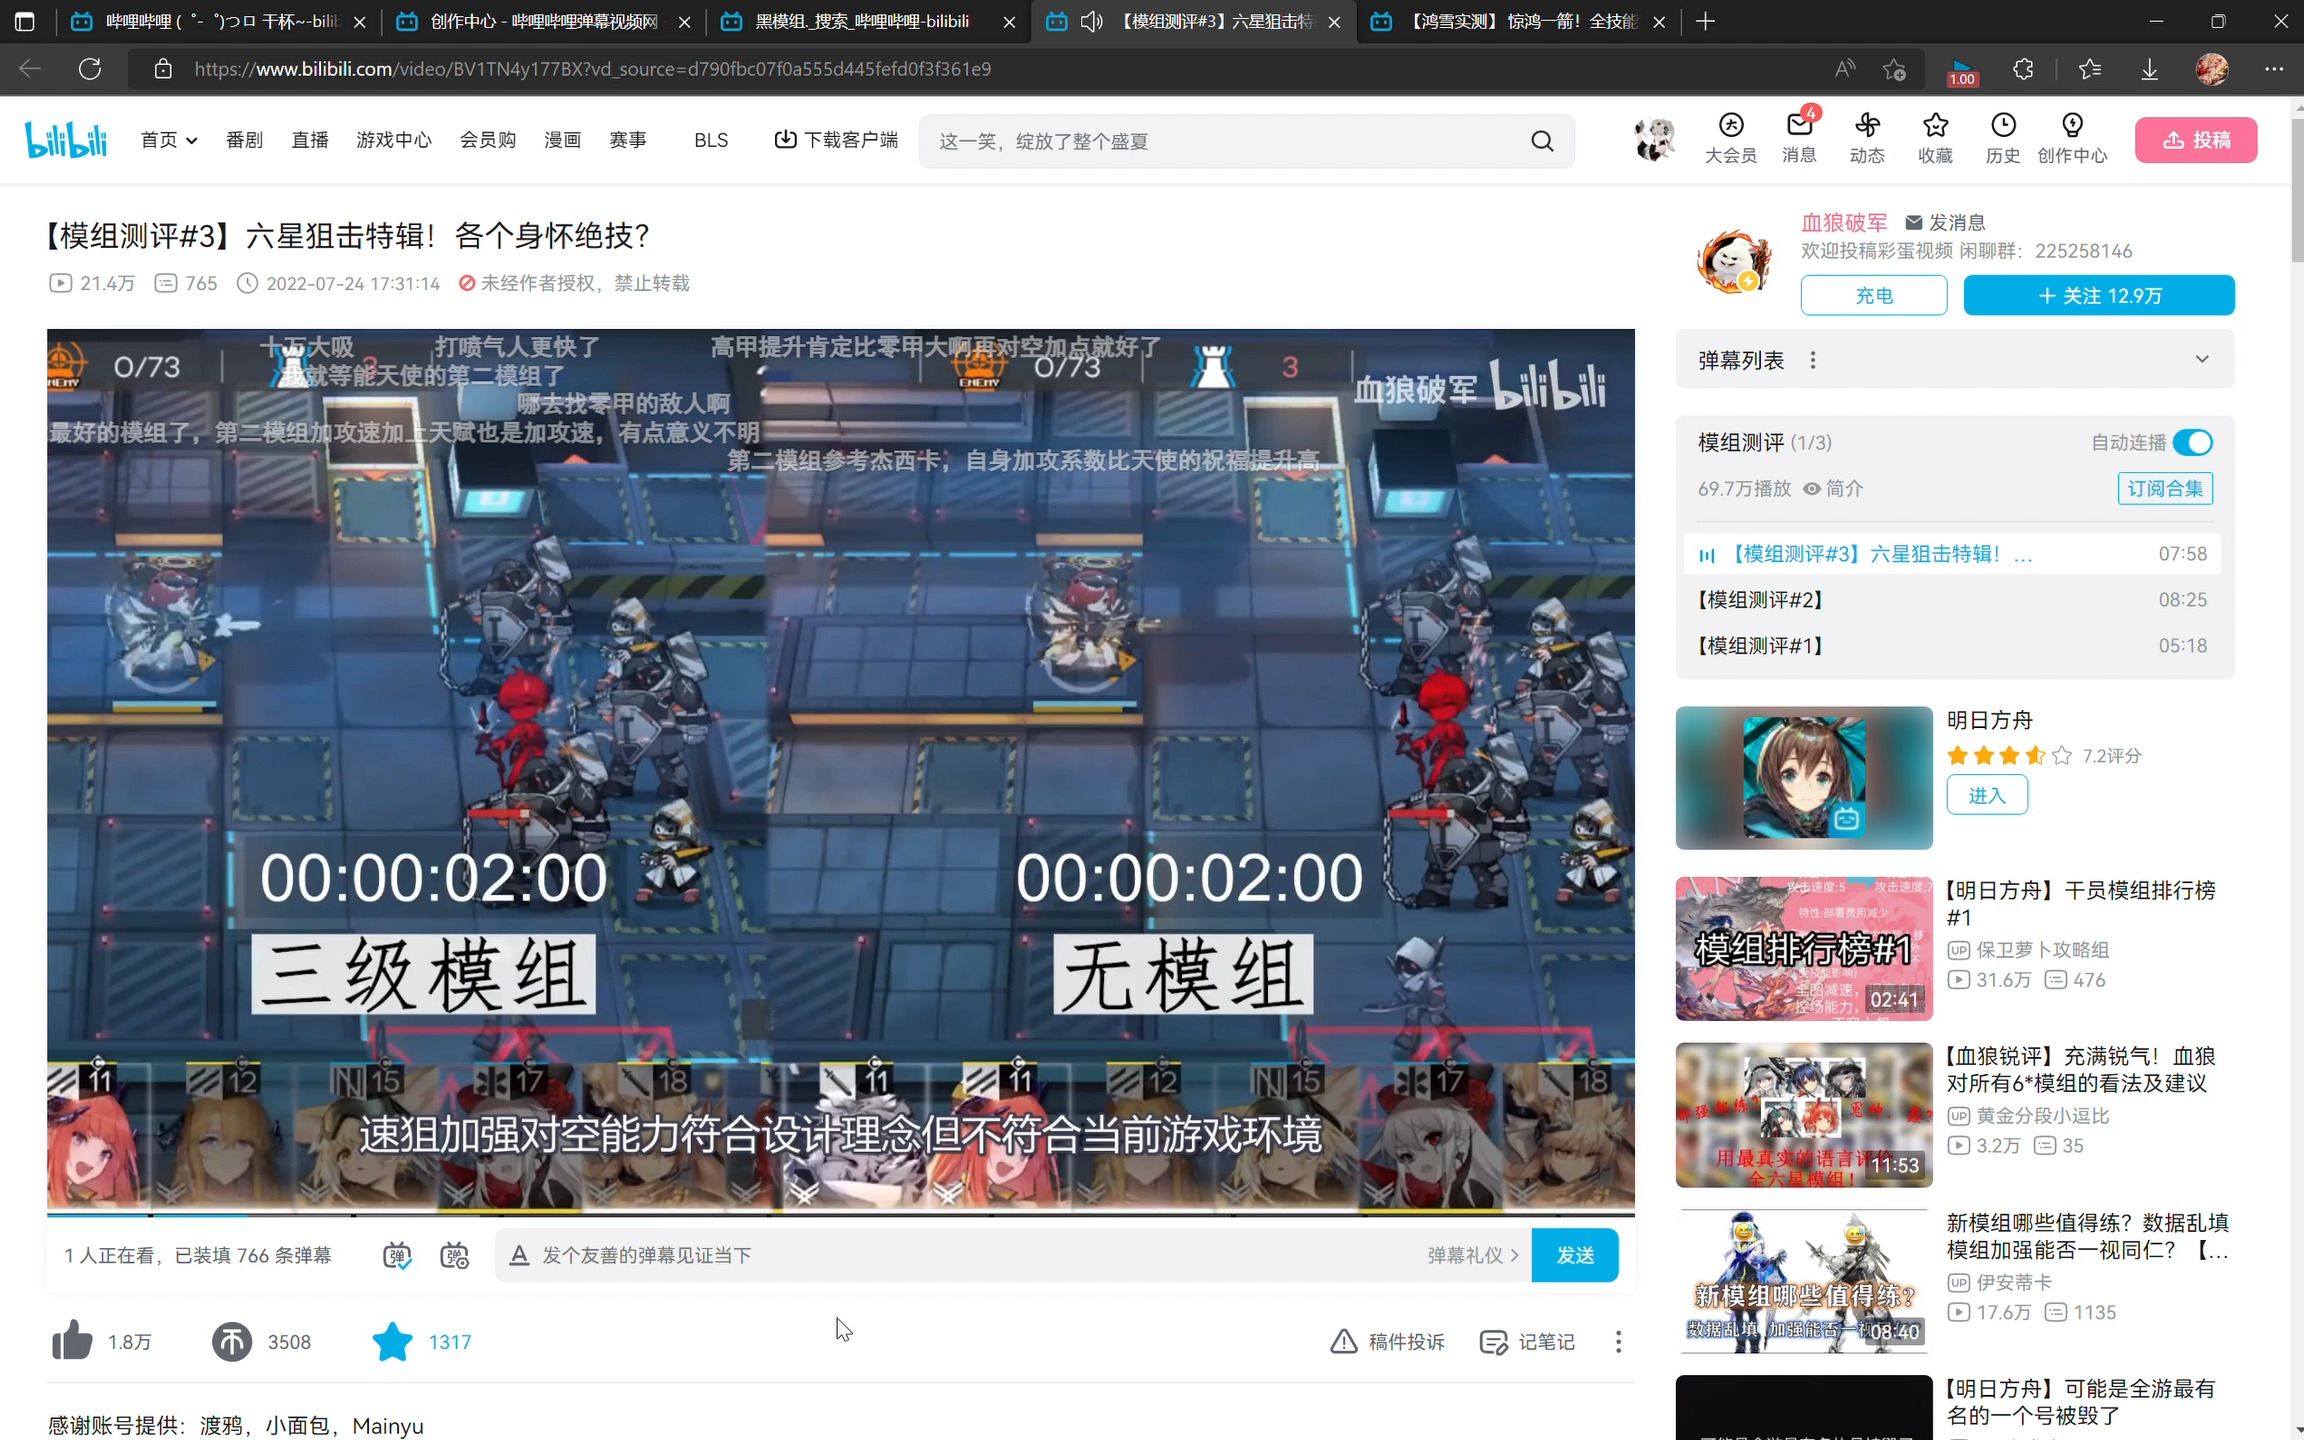Collapse the 弹幕列表 panel chevron
This screenshot has width=2304, height=1440.
tap(2203, 358)
